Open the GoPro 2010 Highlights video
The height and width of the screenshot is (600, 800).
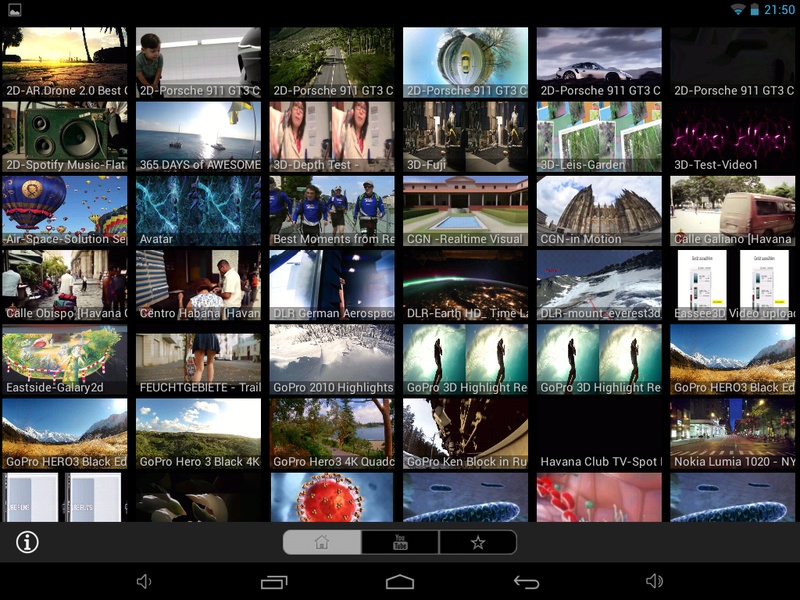pos(332,359)
